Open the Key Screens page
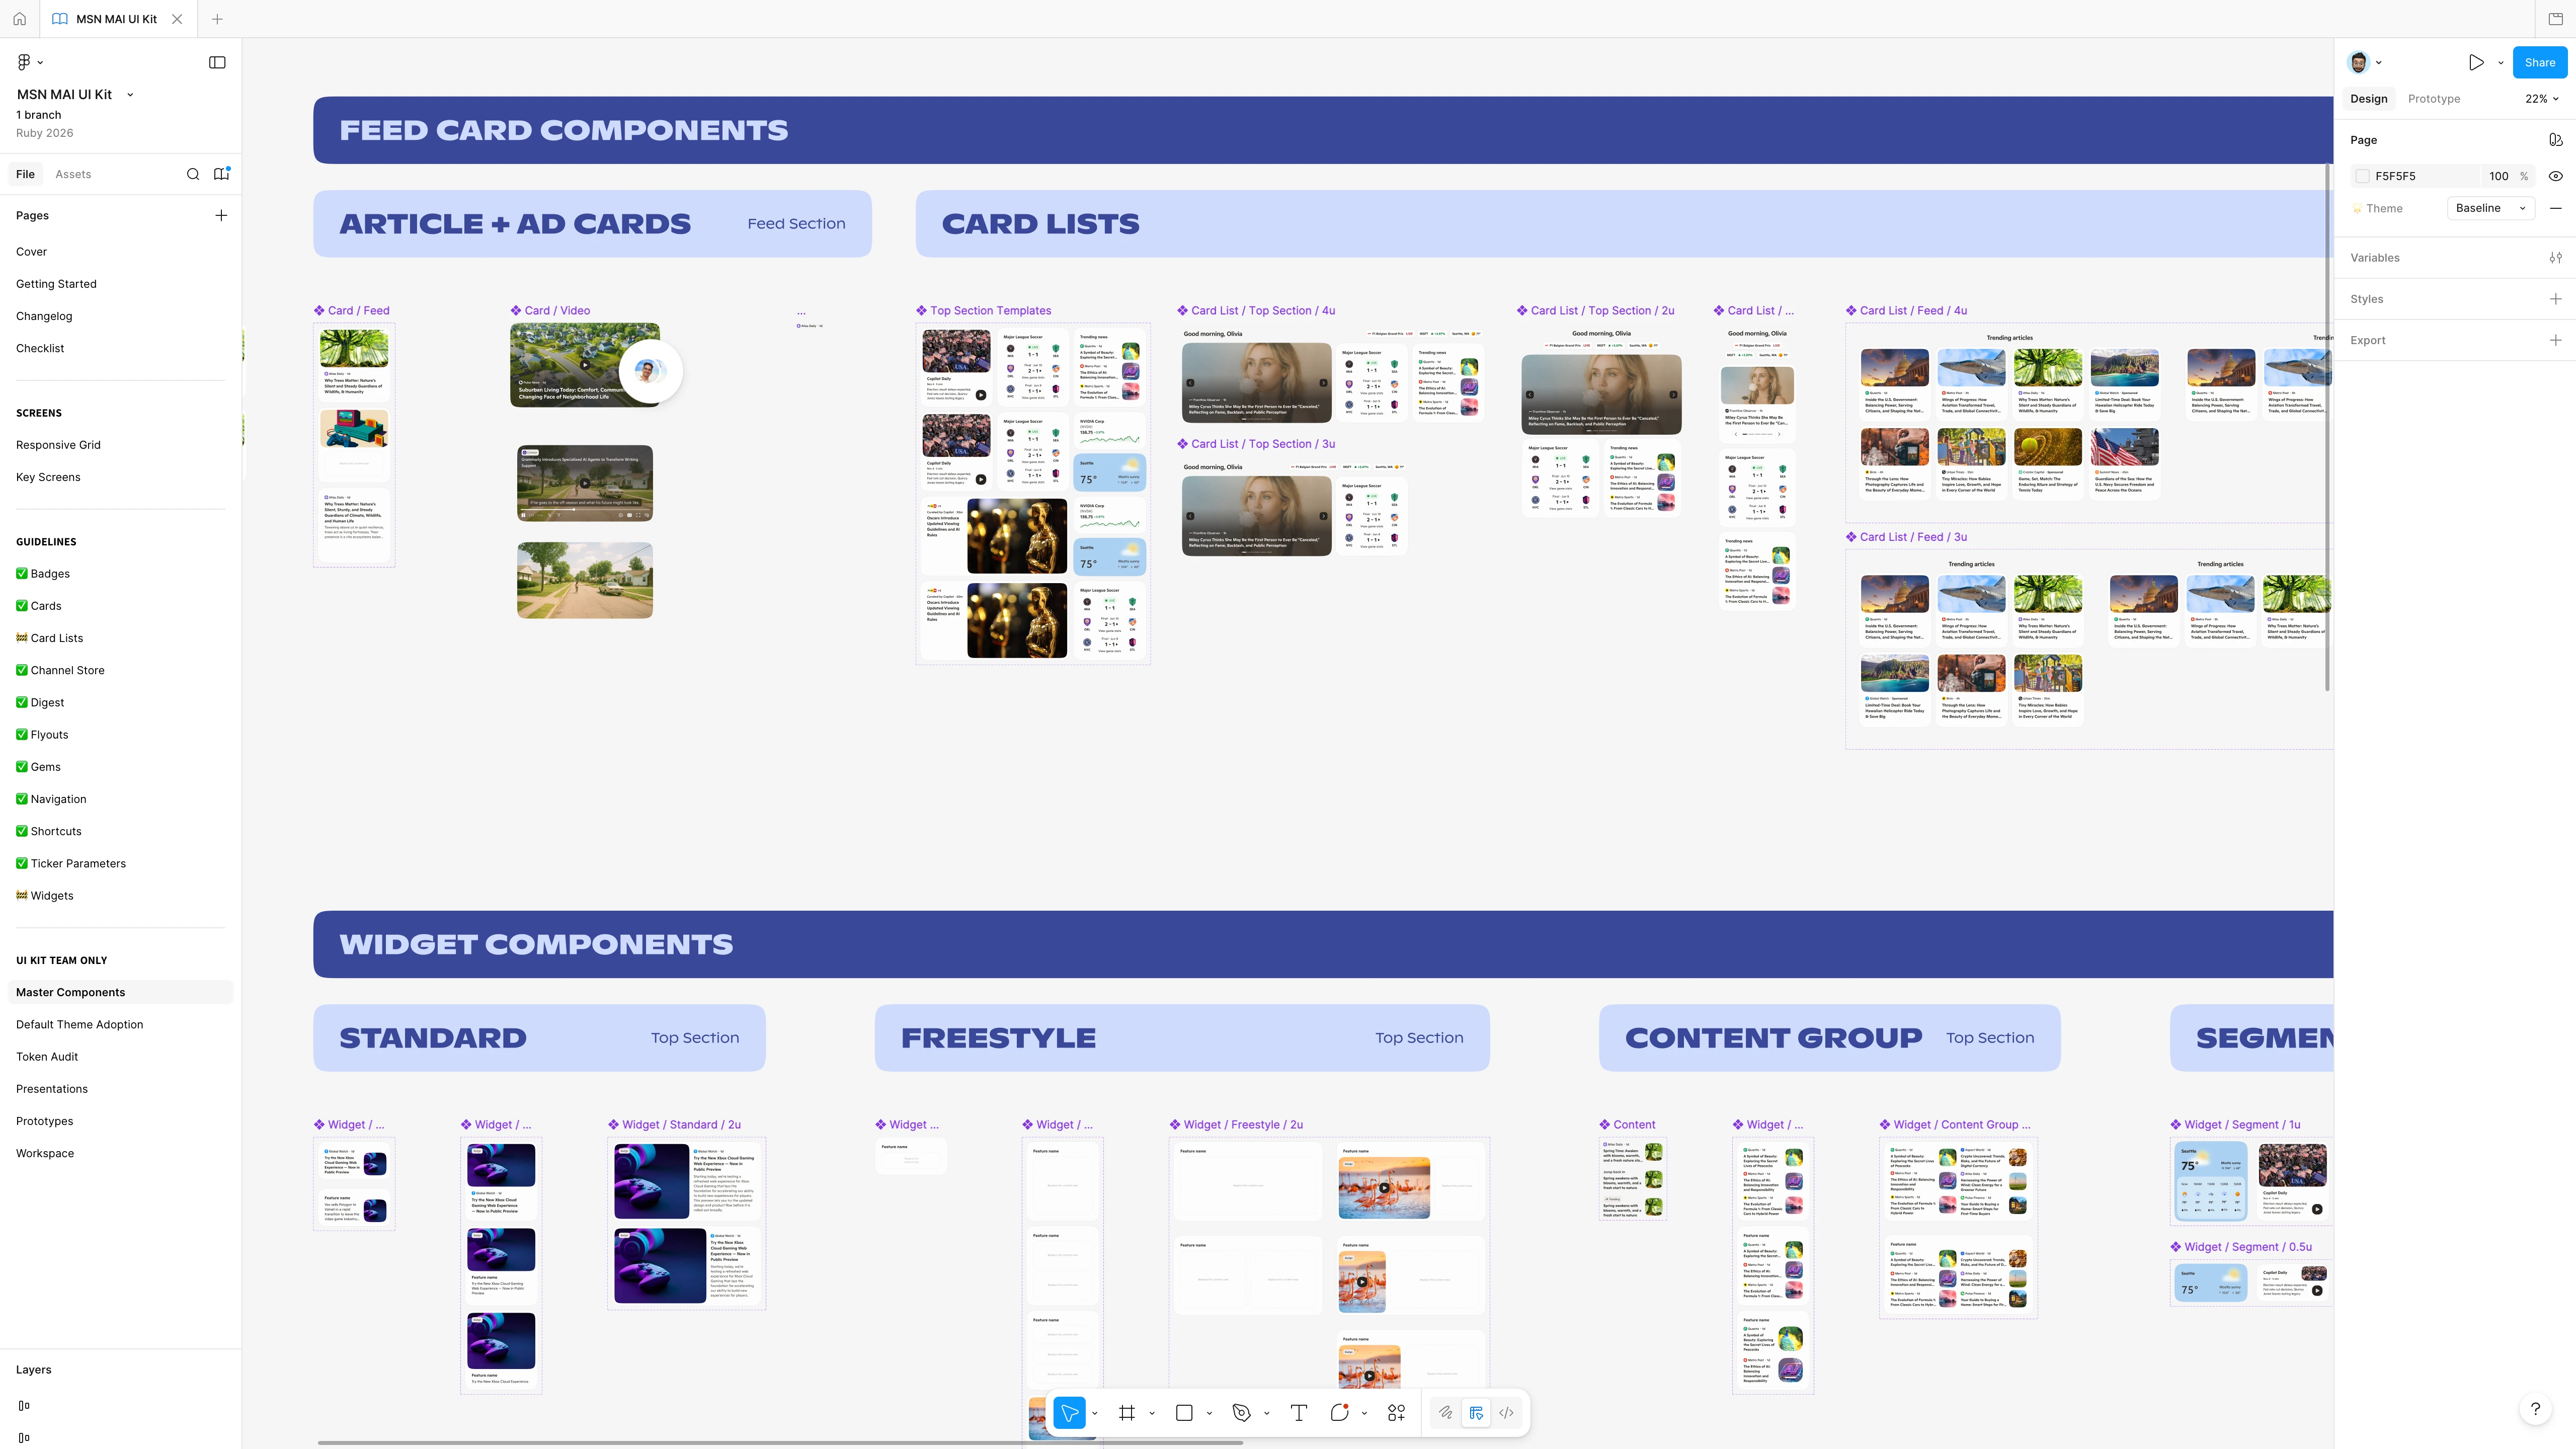 tap(48, 477)
